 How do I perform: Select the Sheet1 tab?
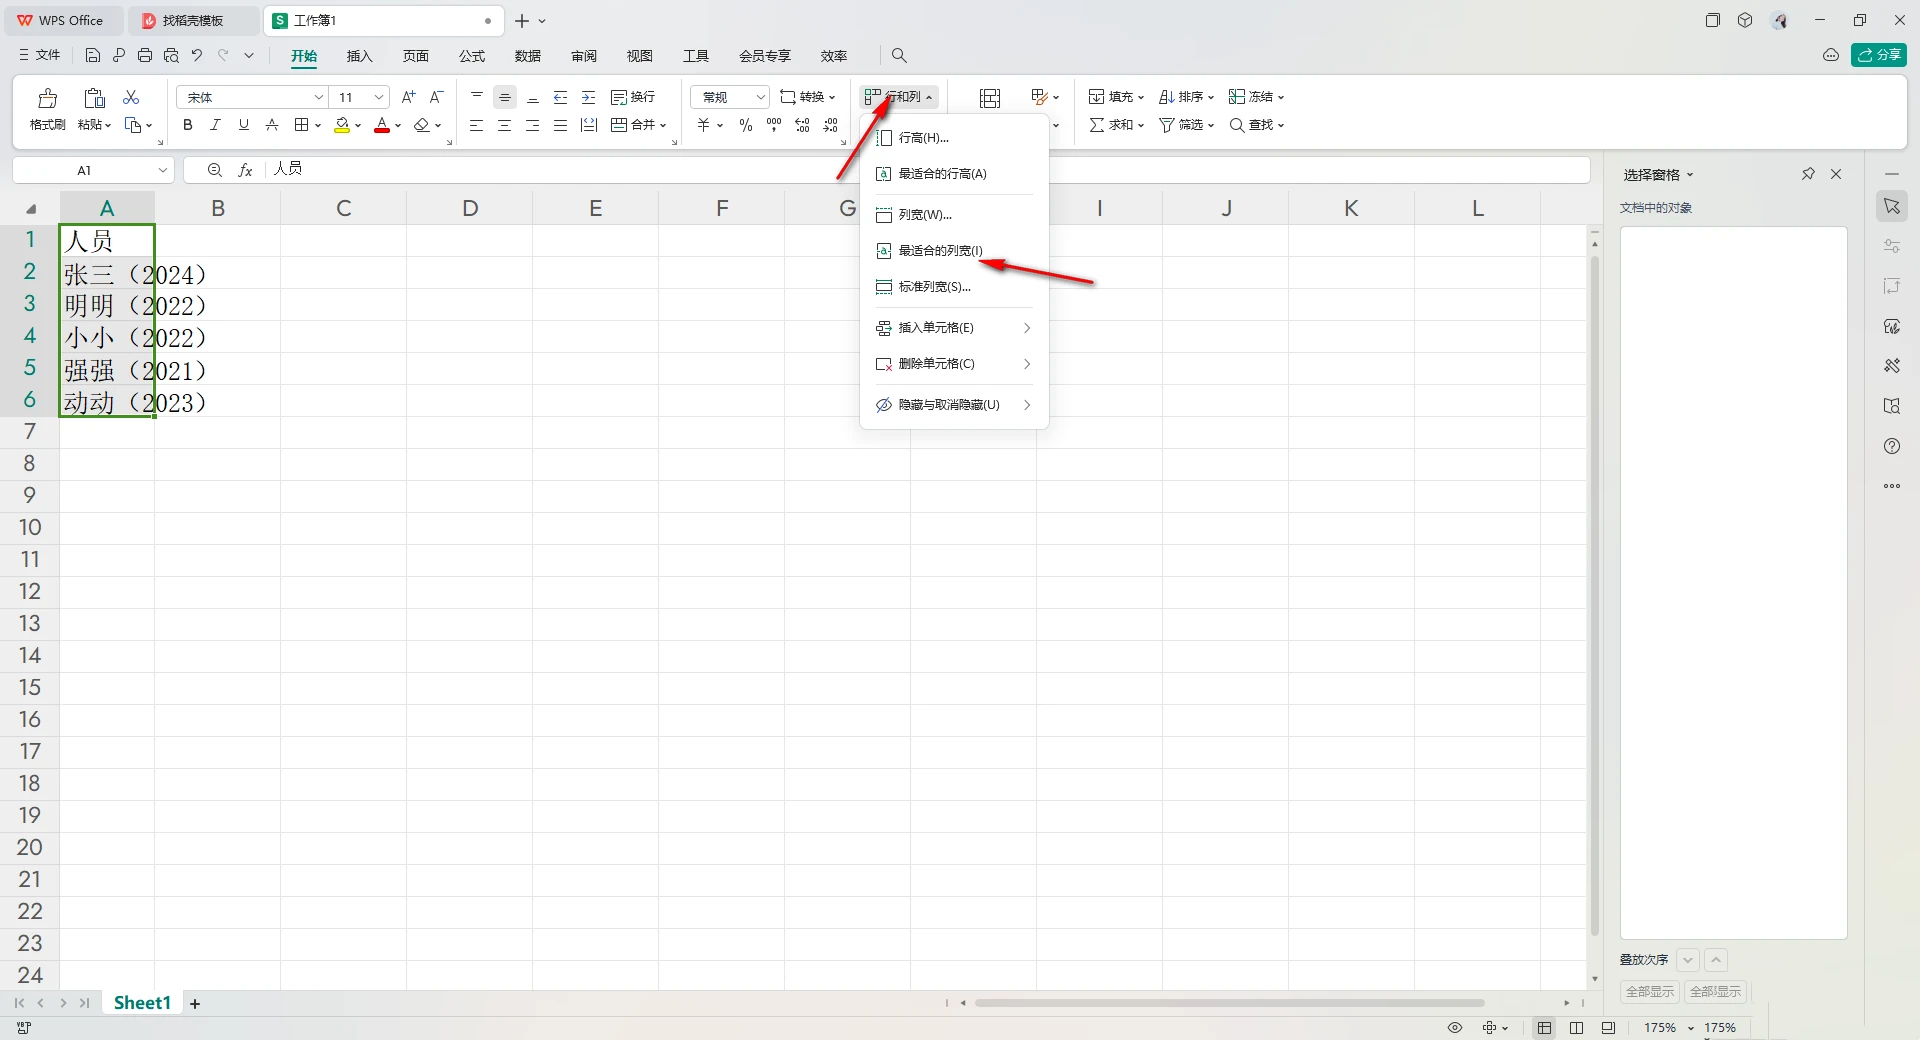coord(142,1002)
